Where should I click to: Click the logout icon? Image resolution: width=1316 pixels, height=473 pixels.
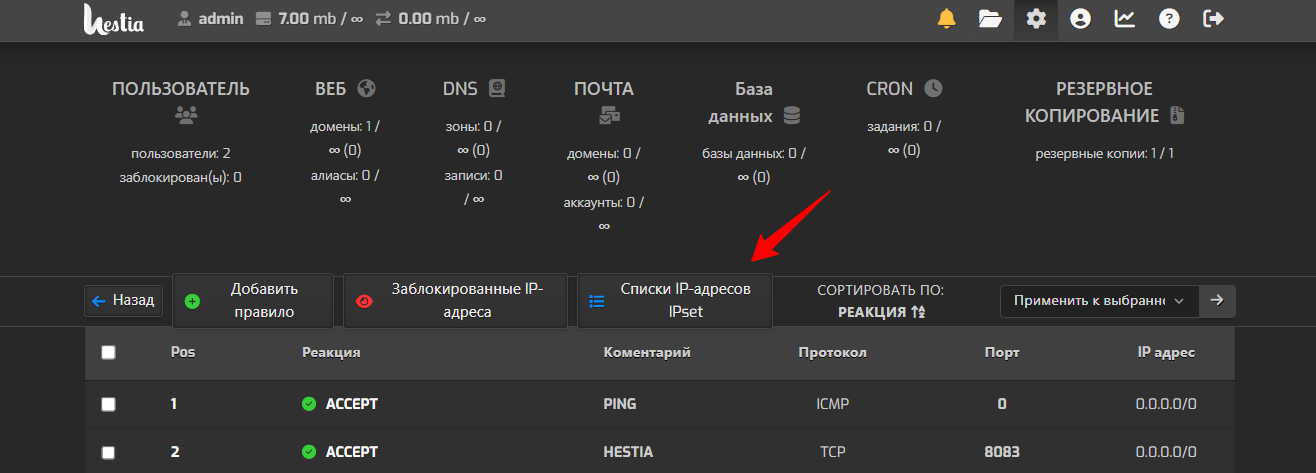[x=1214, y=19]
